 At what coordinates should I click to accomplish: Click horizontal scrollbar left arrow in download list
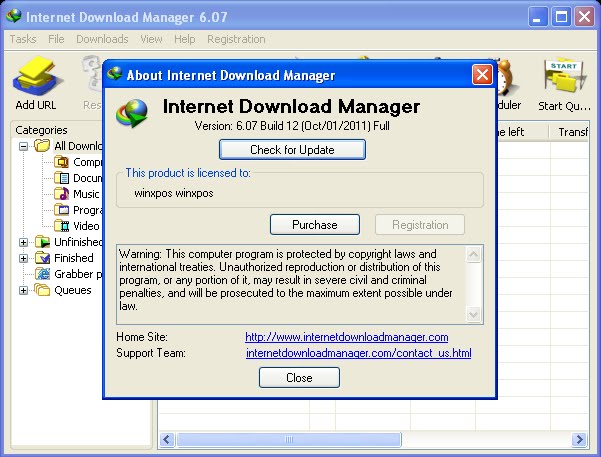click(167, 439)
